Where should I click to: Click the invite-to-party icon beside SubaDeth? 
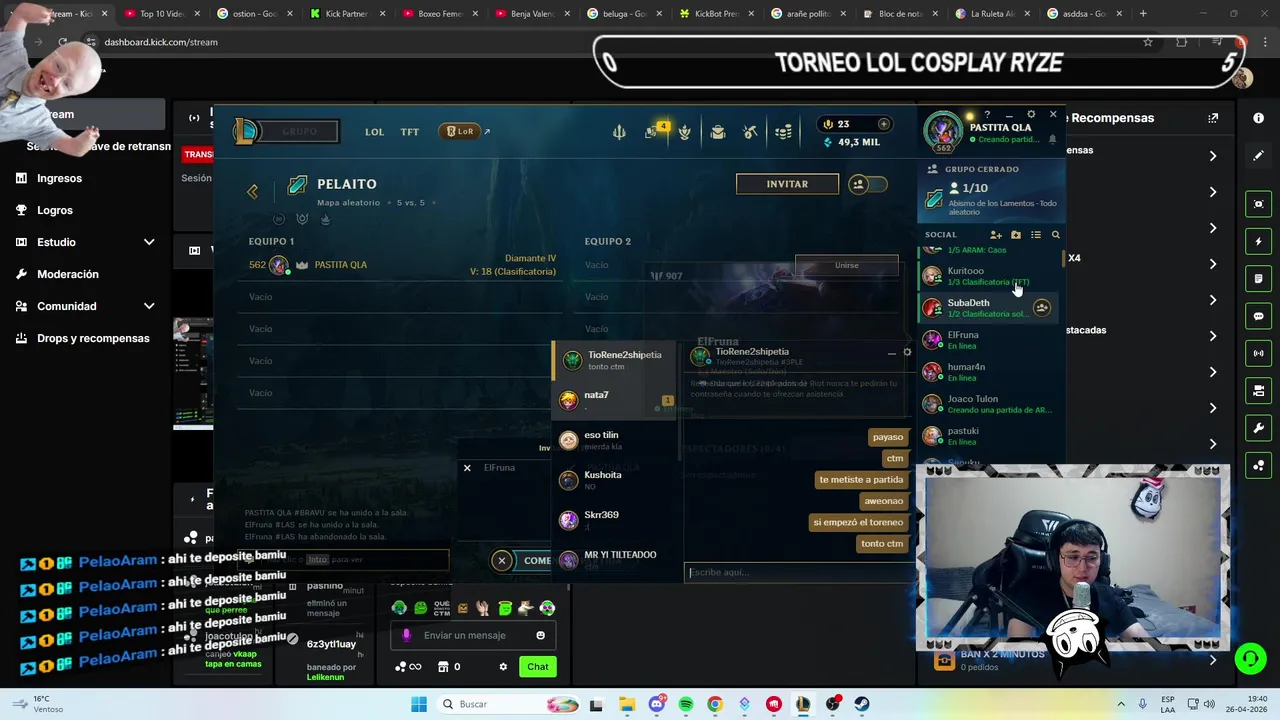tap(1041, 308)
